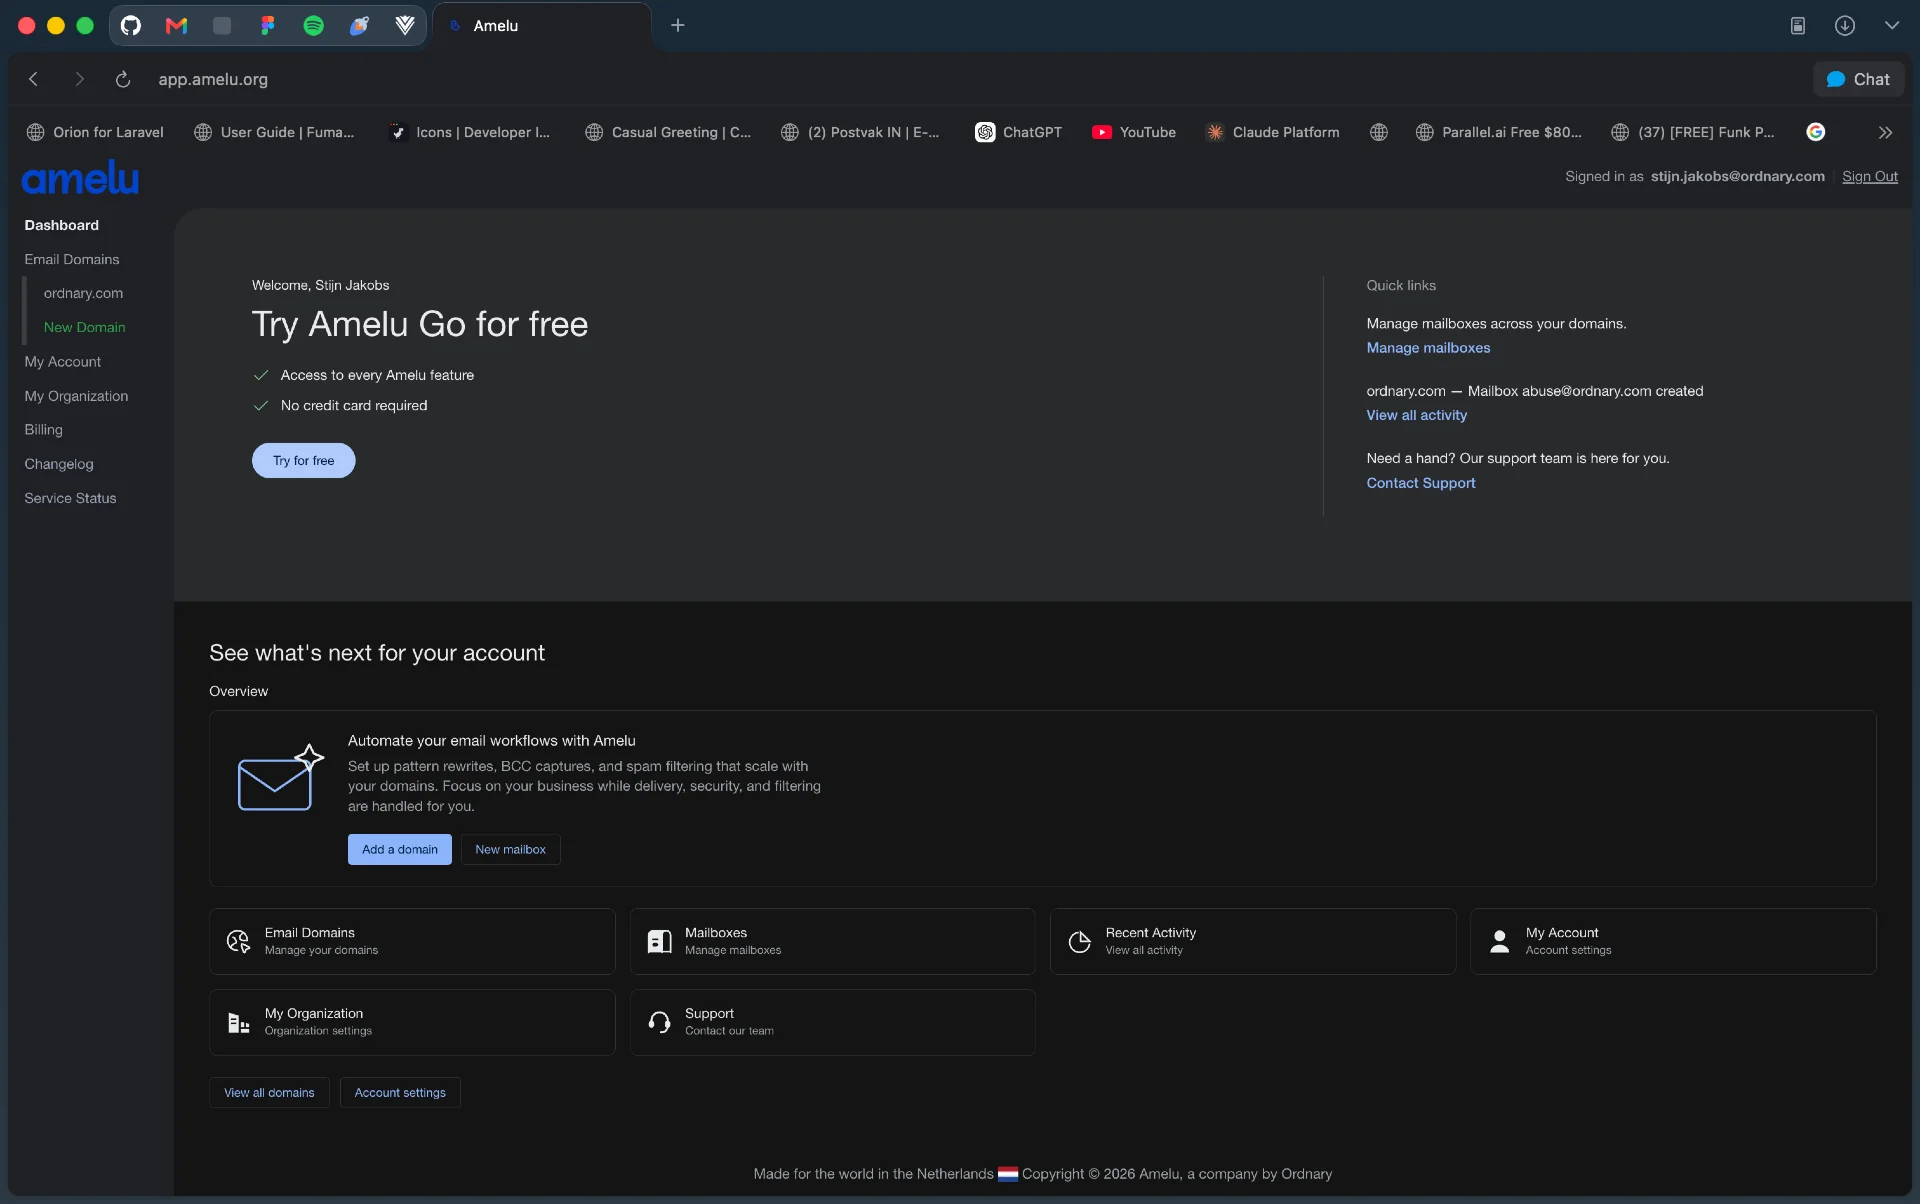The image size is (1920, 1204).
Task: Open the ChatGPT bookmark
Action: [x=1018, y=132]
